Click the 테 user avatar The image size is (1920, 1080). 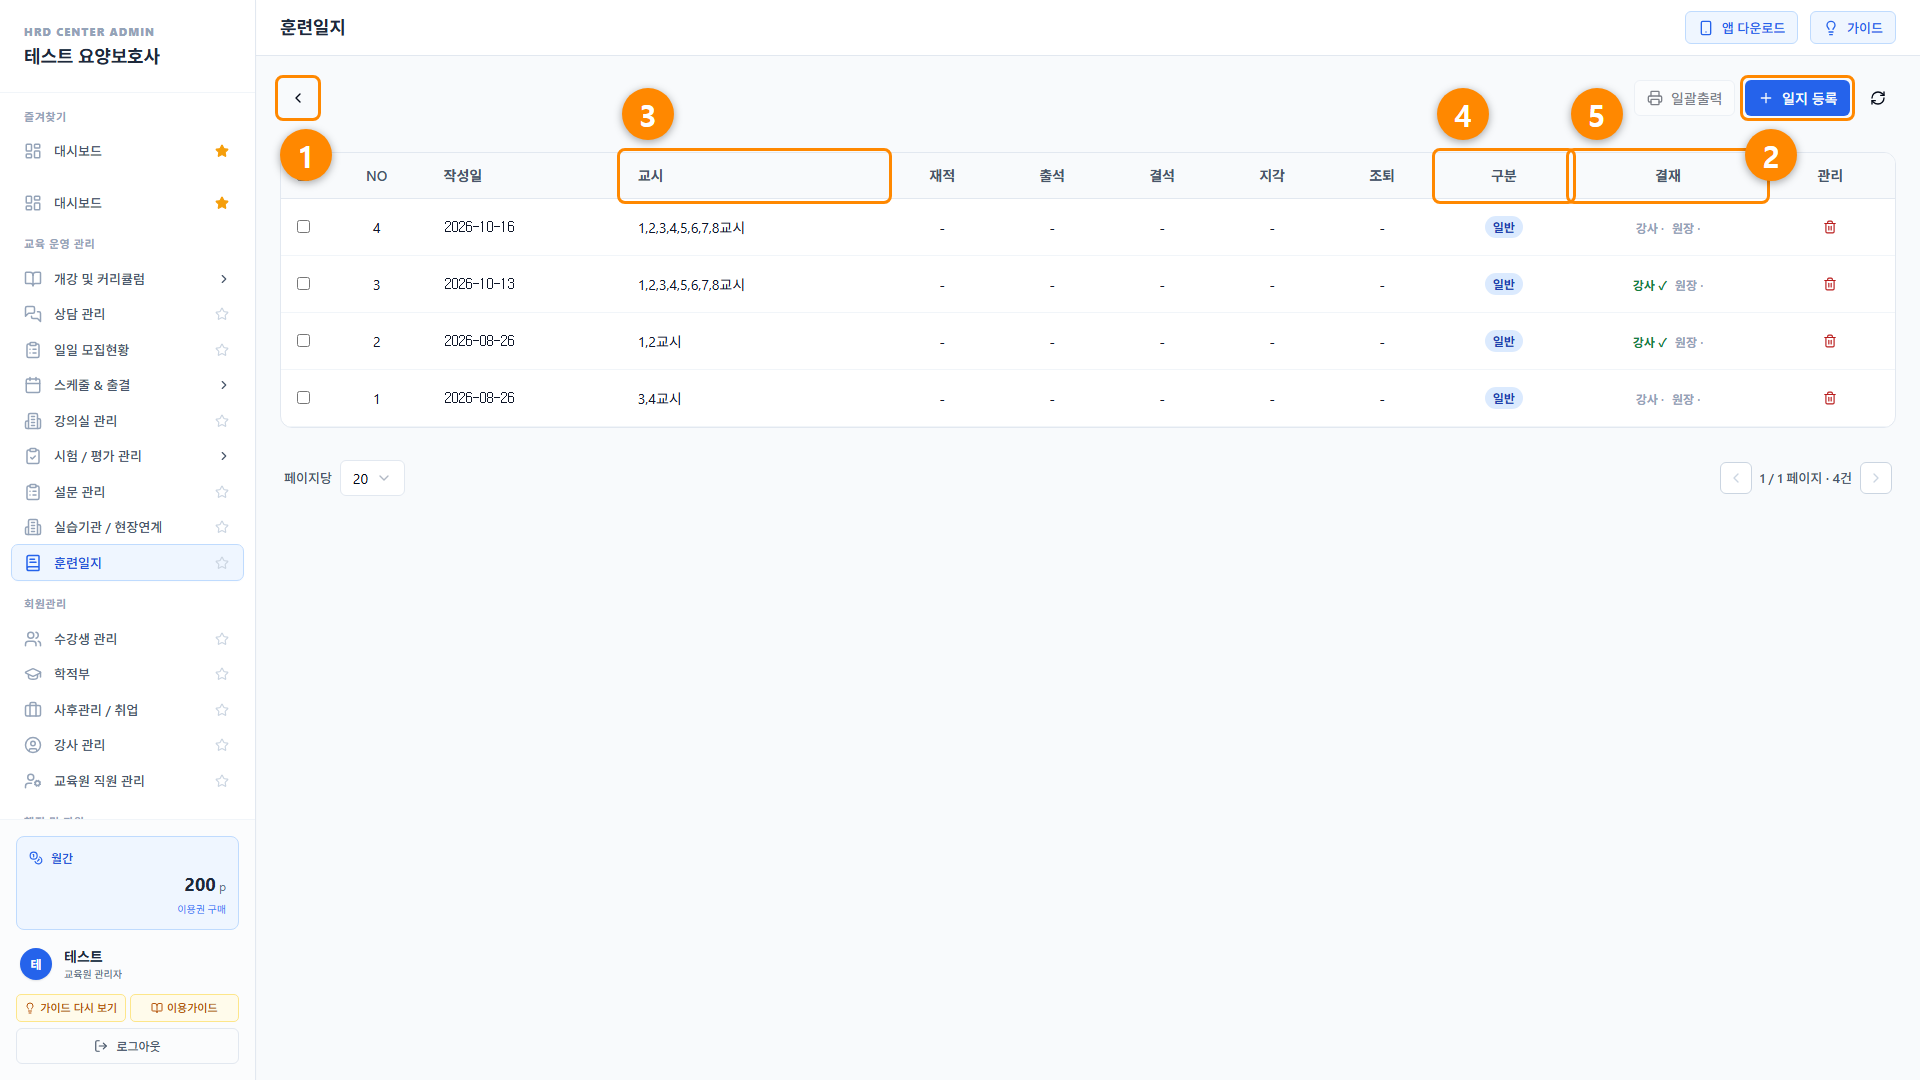click(36, 964)
